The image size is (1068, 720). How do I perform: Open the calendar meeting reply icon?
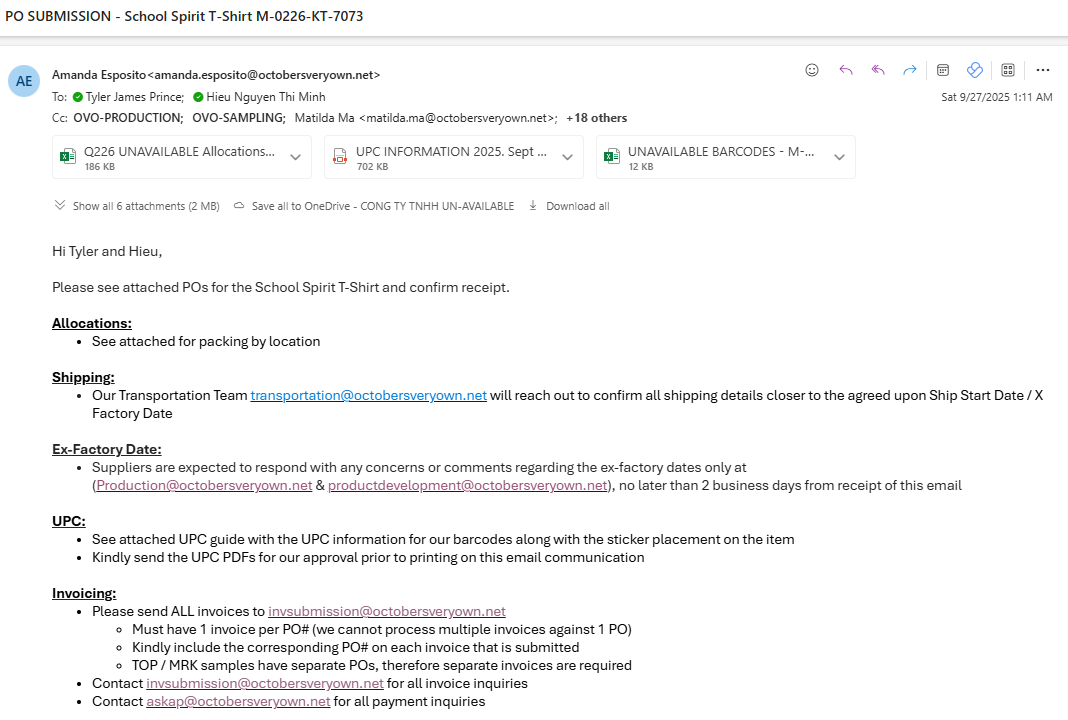click(x=942, y=70)
